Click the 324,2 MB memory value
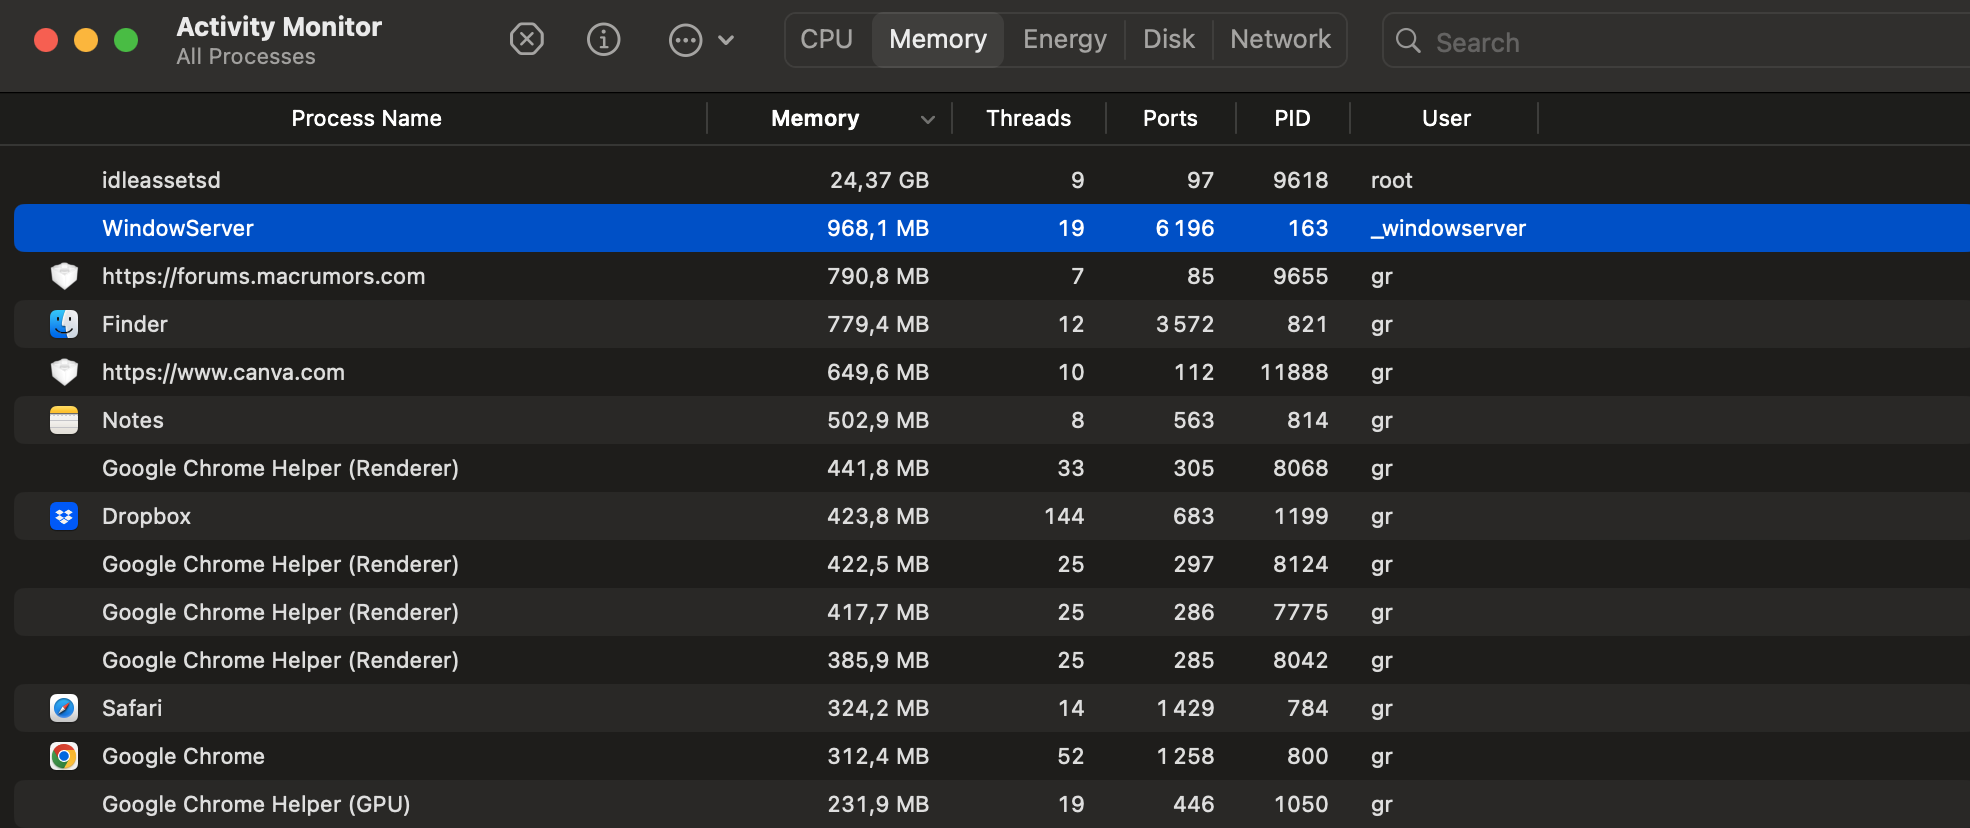This screenshot has width=1970, height=828. (878, 708)
